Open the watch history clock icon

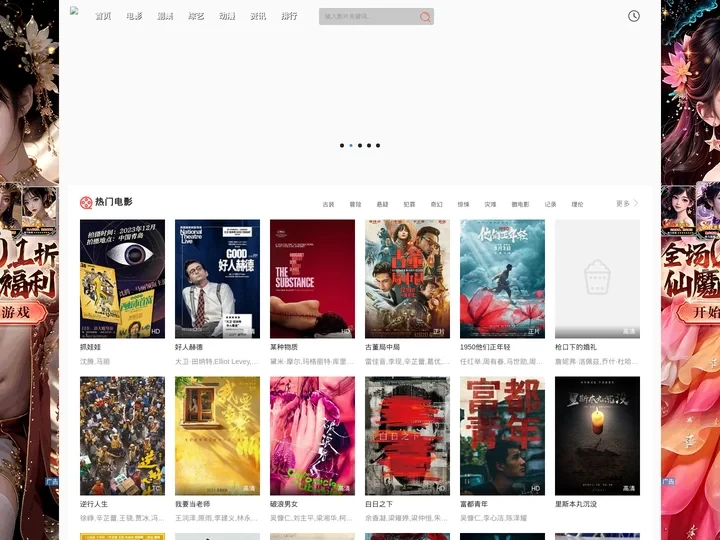tap(634, 16)
